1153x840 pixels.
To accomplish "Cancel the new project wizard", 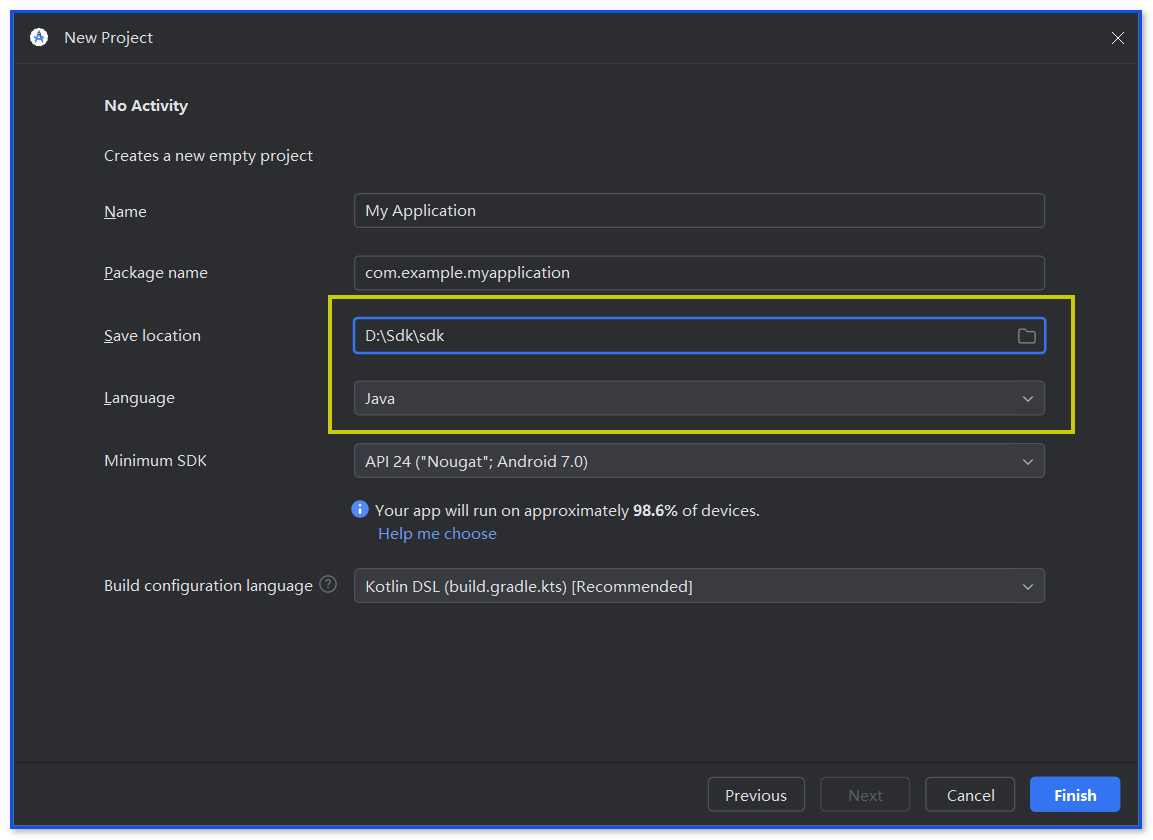I will point(970,795).
